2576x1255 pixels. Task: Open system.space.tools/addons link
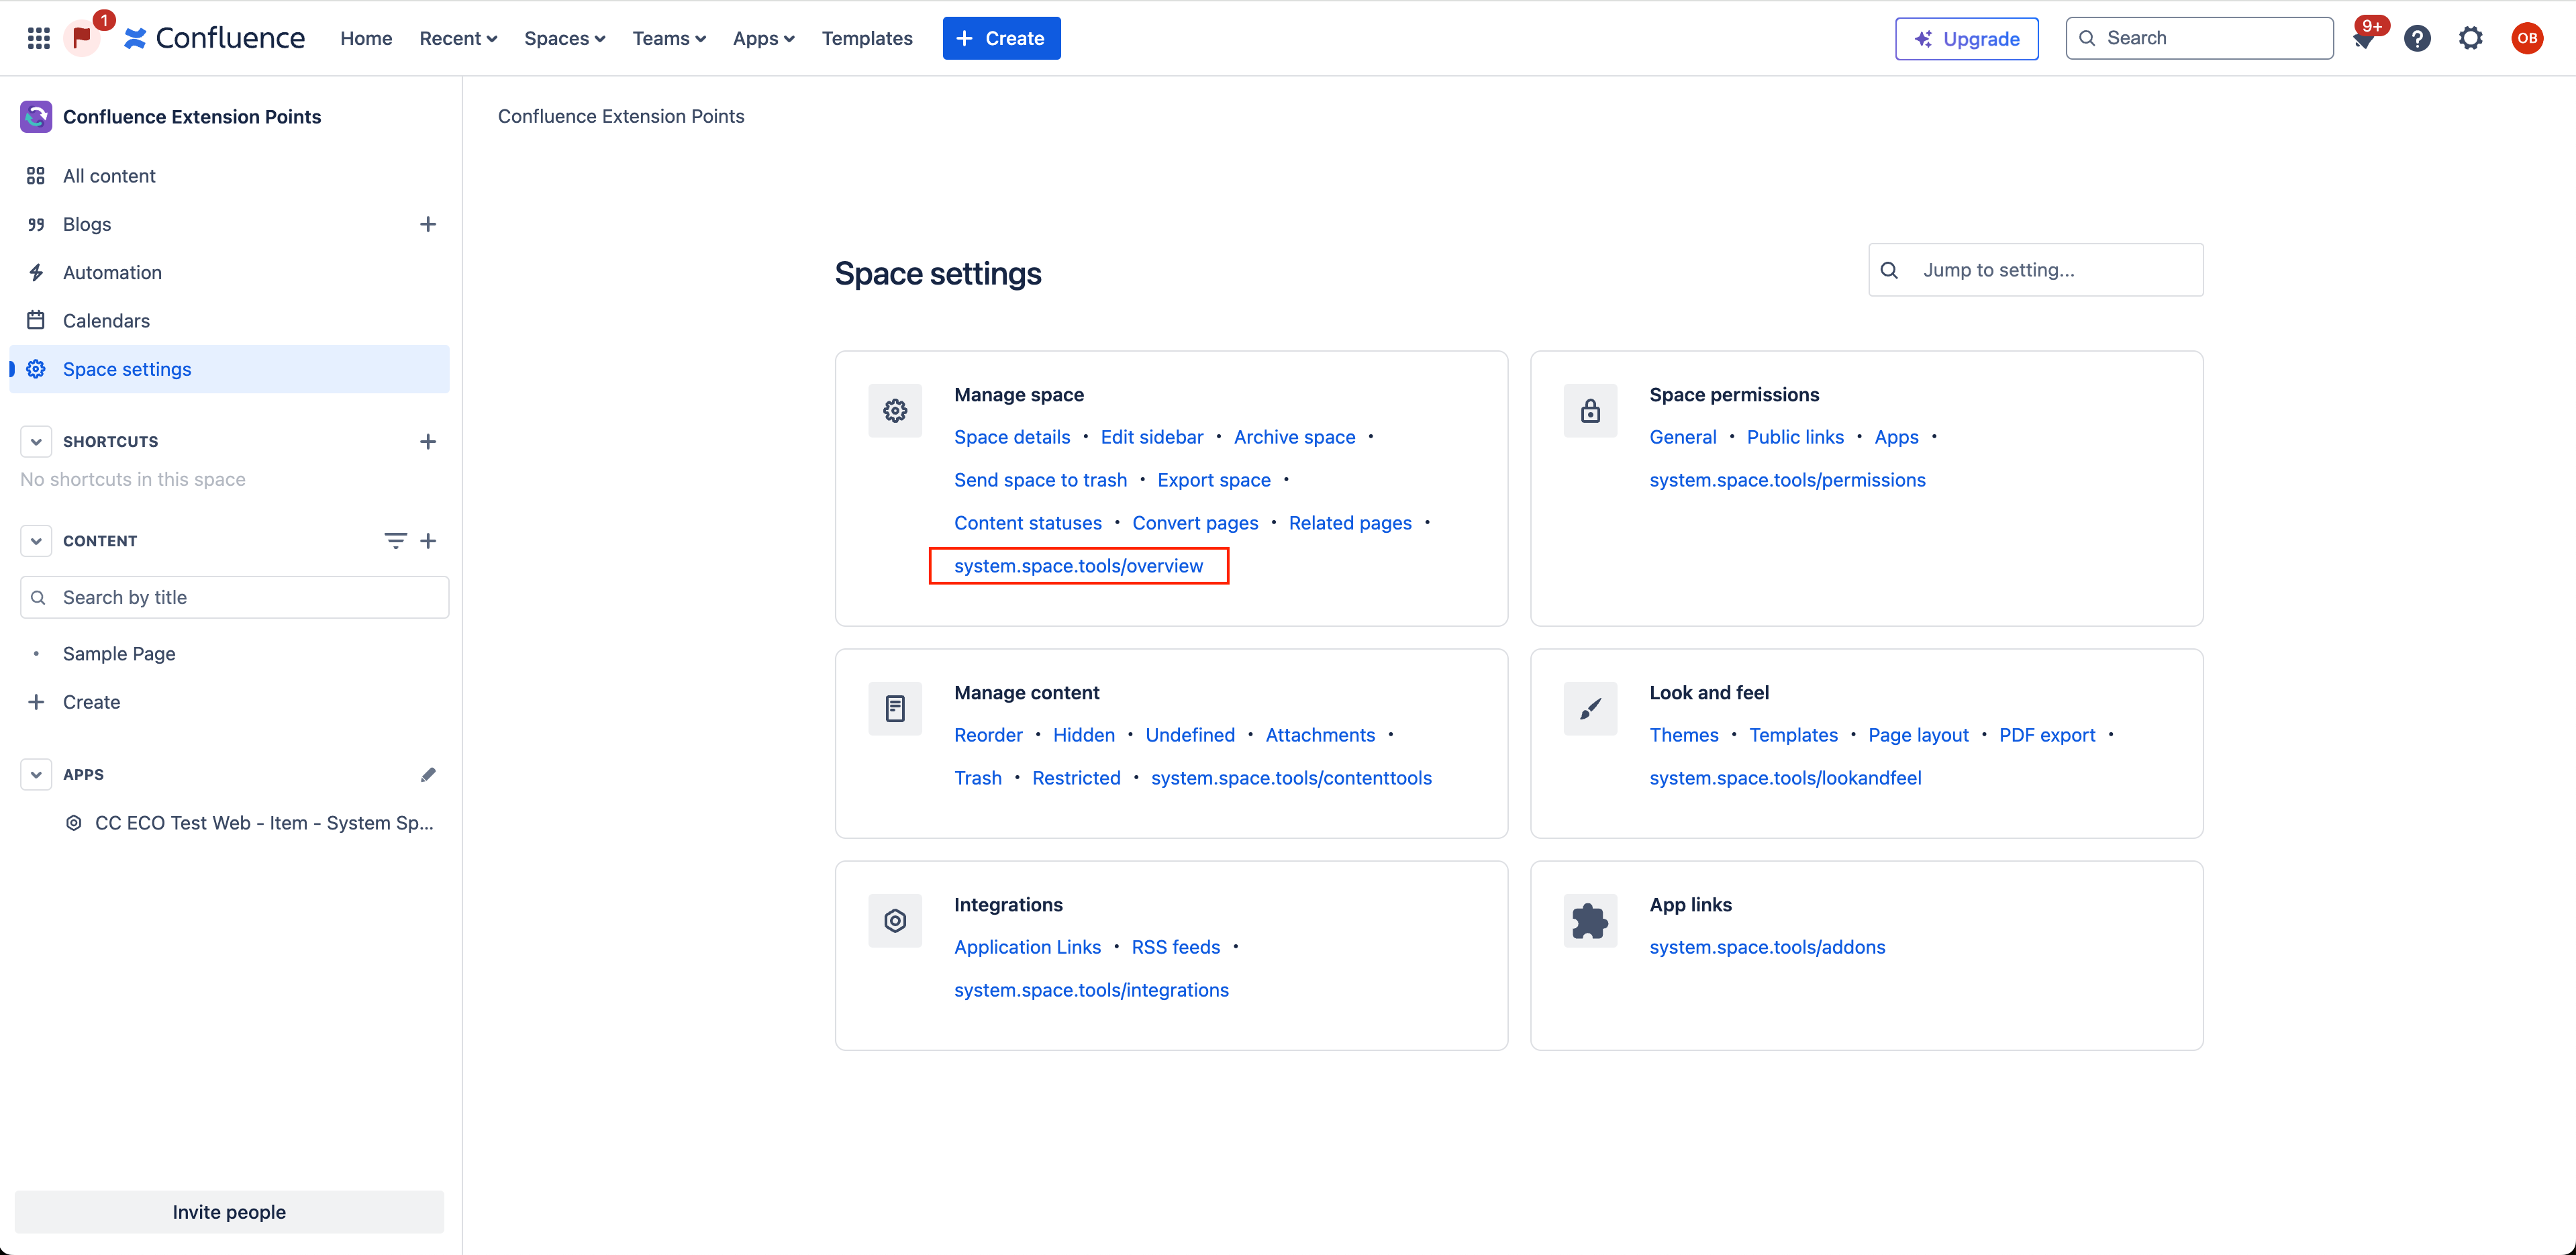(1767, 946)
